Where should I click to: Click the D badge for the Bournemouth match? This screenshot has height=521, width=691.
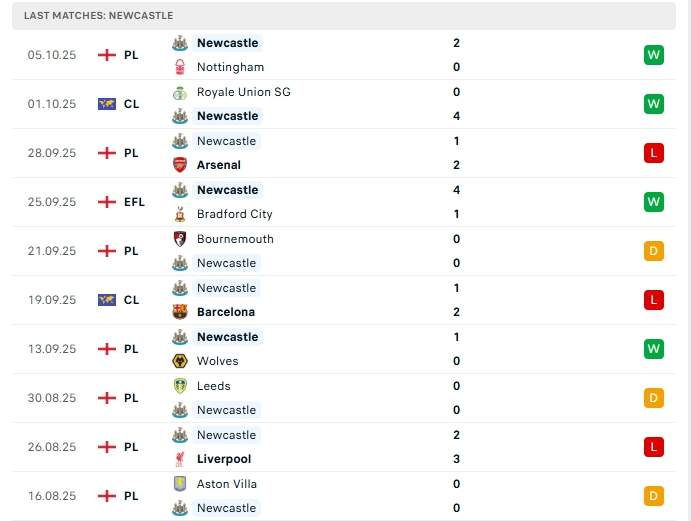tap(654, 251)
